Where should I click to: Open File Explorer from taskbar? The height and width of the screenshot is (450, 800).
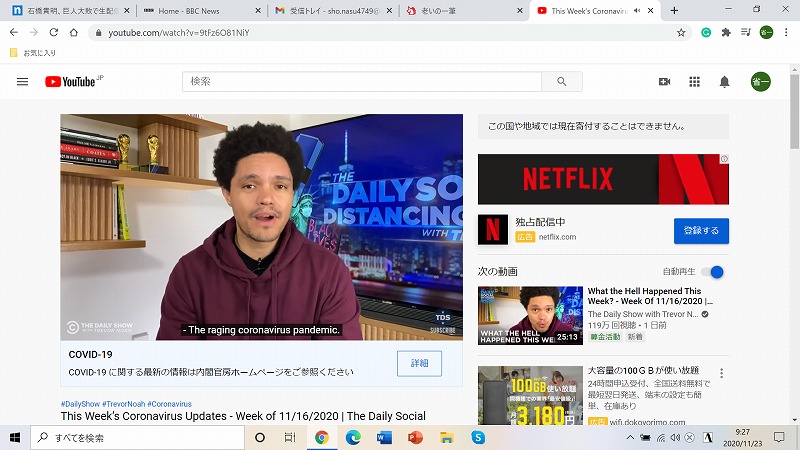pos(446,438)
